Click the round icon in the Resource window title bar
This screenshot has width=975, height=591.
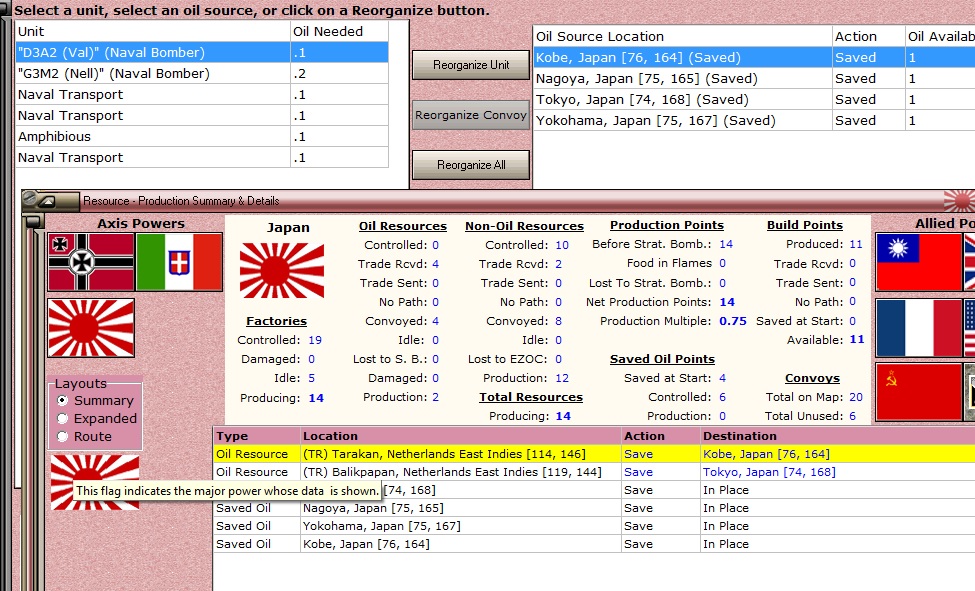coord(29,199)
